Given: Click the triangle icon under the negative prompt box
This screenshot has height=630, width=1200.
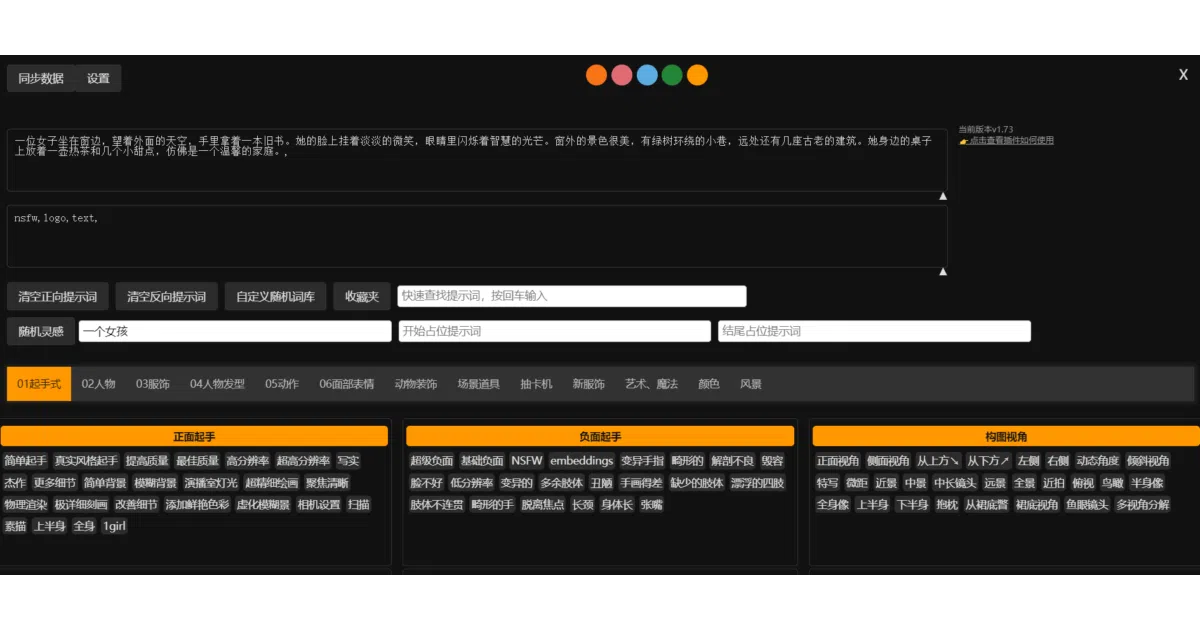Looking at the screenshot, I should [x=942, y=271].
